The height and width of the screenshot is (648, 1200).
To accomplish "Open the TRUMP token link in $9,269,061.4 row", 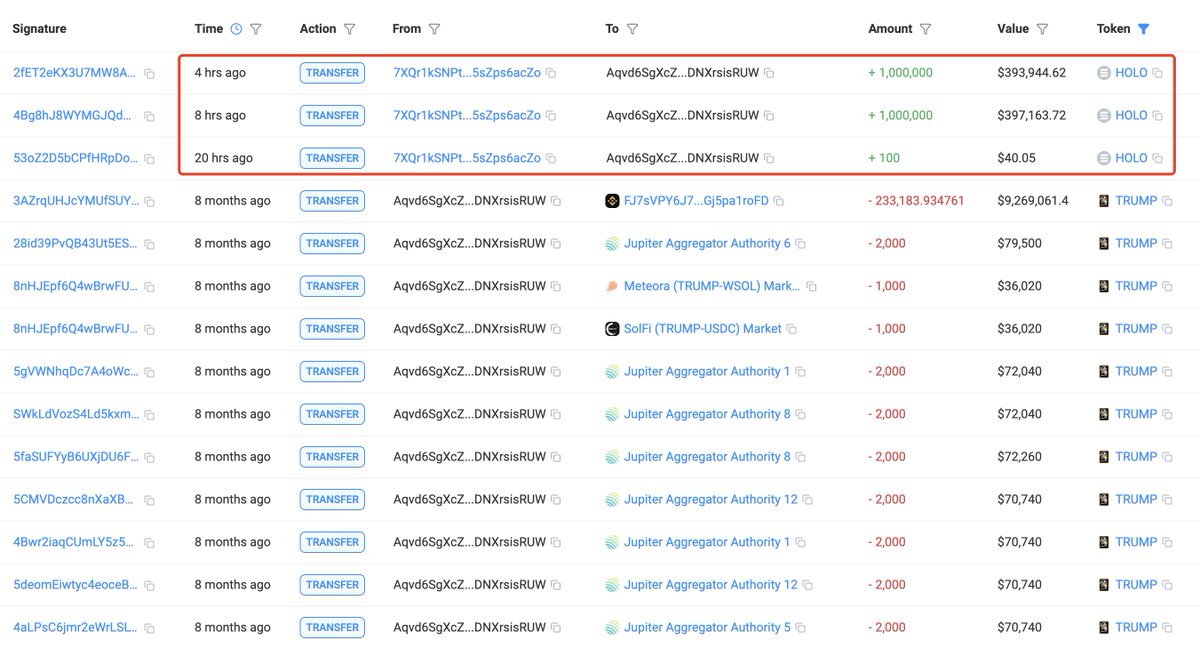I will click(x=1136, y=201).
